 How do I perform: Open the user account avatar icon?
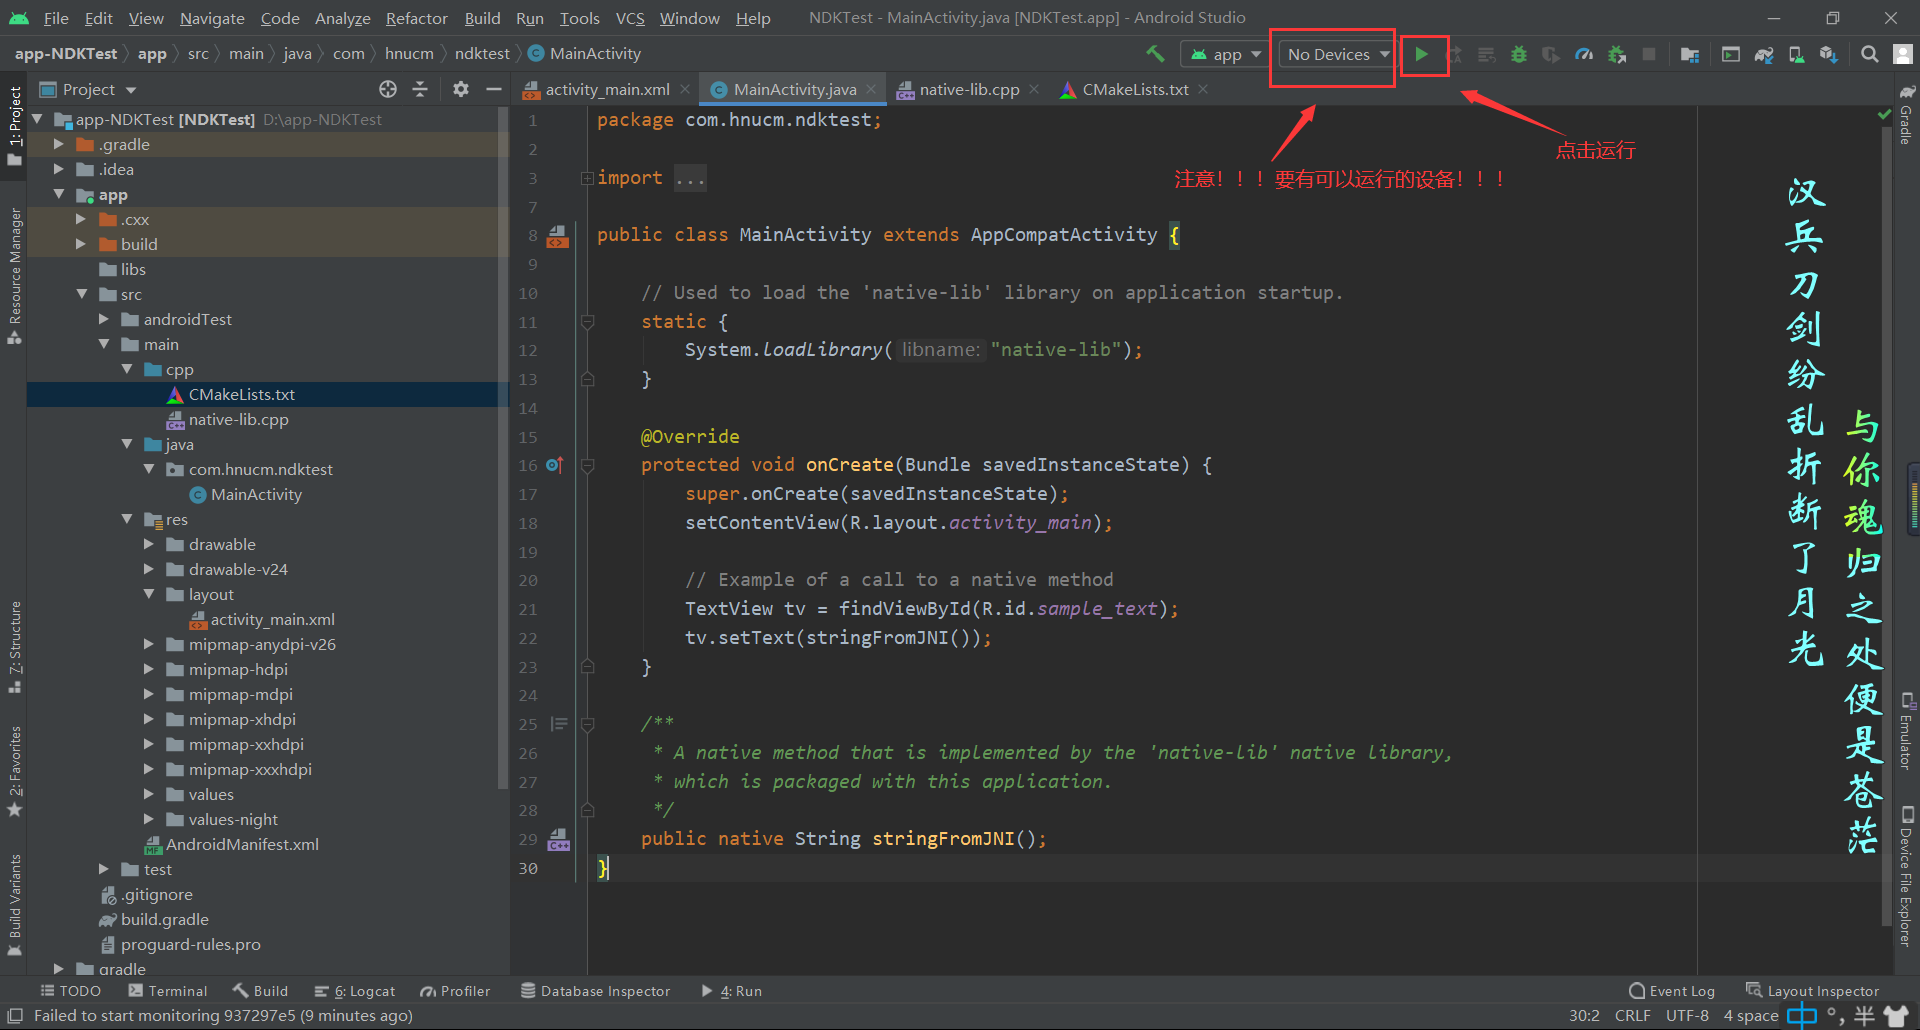coord(1903,54)
